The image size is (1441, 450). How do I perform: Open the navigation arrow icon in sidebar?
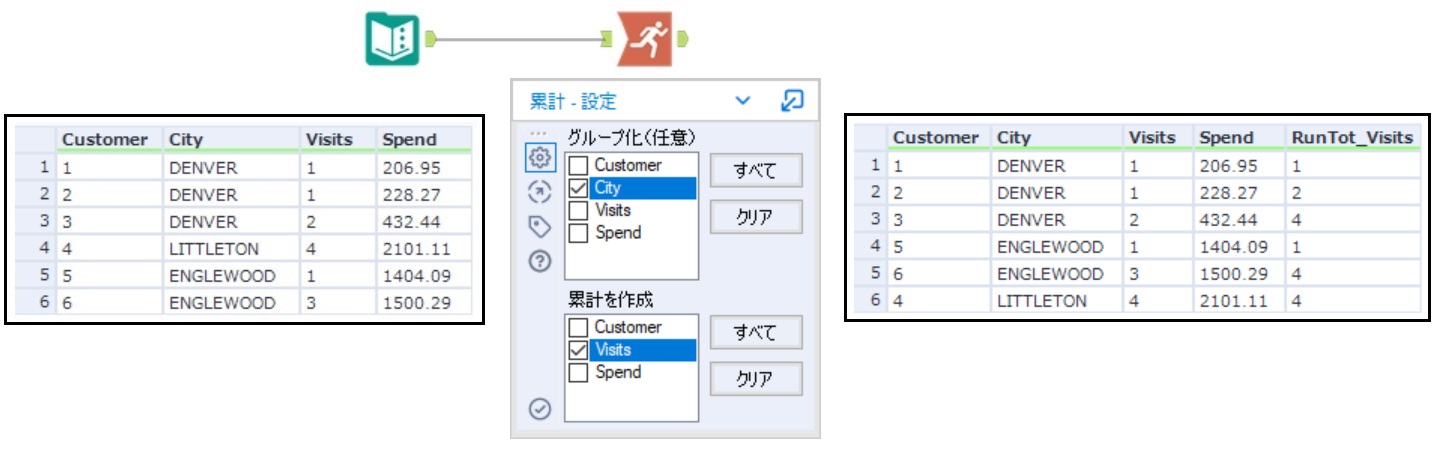click(540, 192)
